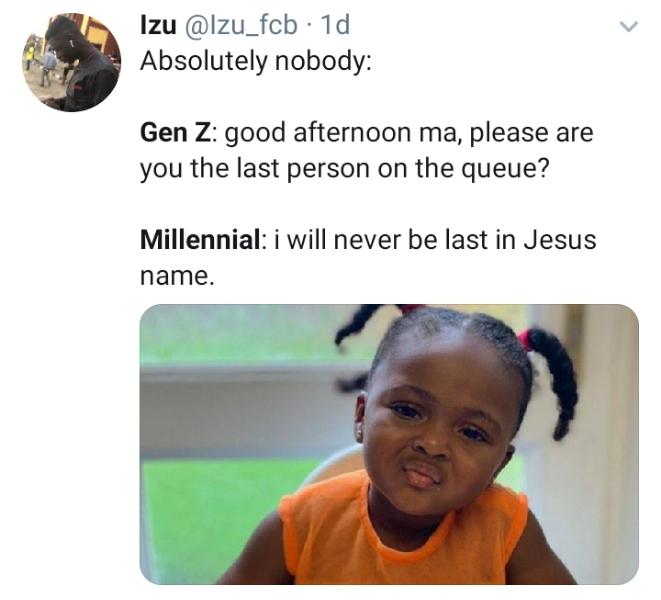This screenshot has height=600, width=661.
Task: Click the bold 'Millennial' label
Action: pos(200,241)
